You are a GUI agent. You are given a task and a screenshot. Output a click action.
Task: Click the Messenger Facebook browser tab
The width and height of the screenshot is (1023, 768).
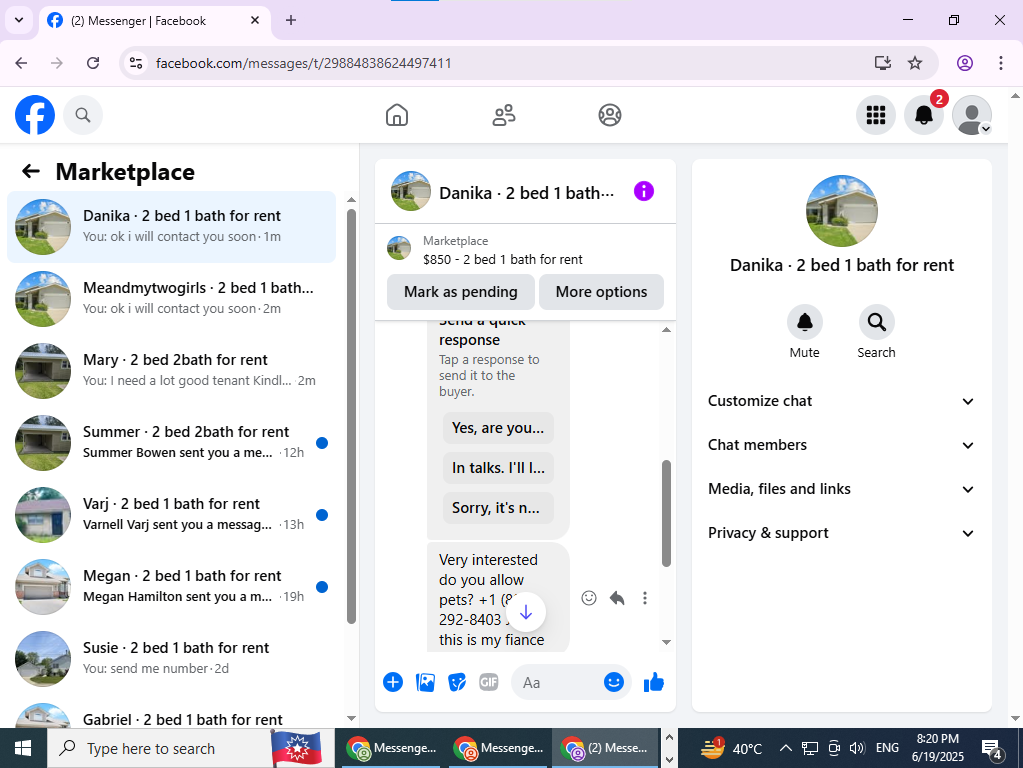155,21
